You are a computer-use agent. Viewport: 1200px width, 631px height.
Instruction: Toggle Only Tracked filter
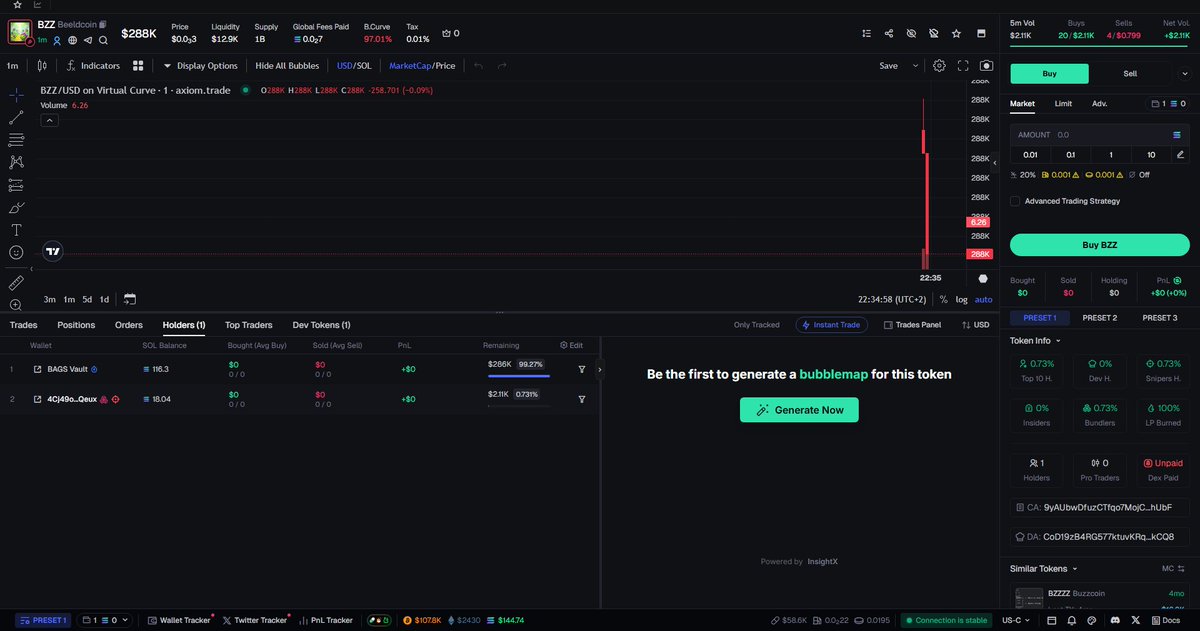coord(756,325)
